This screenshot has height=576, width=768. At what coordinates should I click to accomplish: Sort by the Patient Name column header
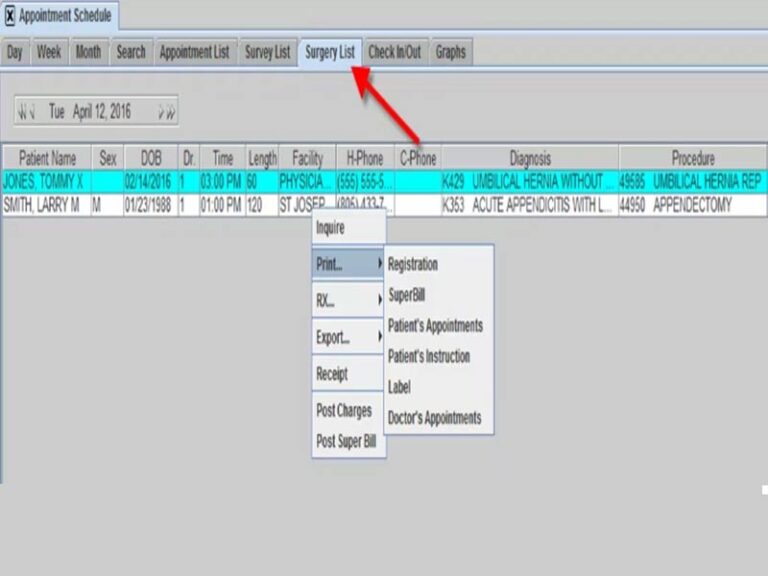pos(48,158)
